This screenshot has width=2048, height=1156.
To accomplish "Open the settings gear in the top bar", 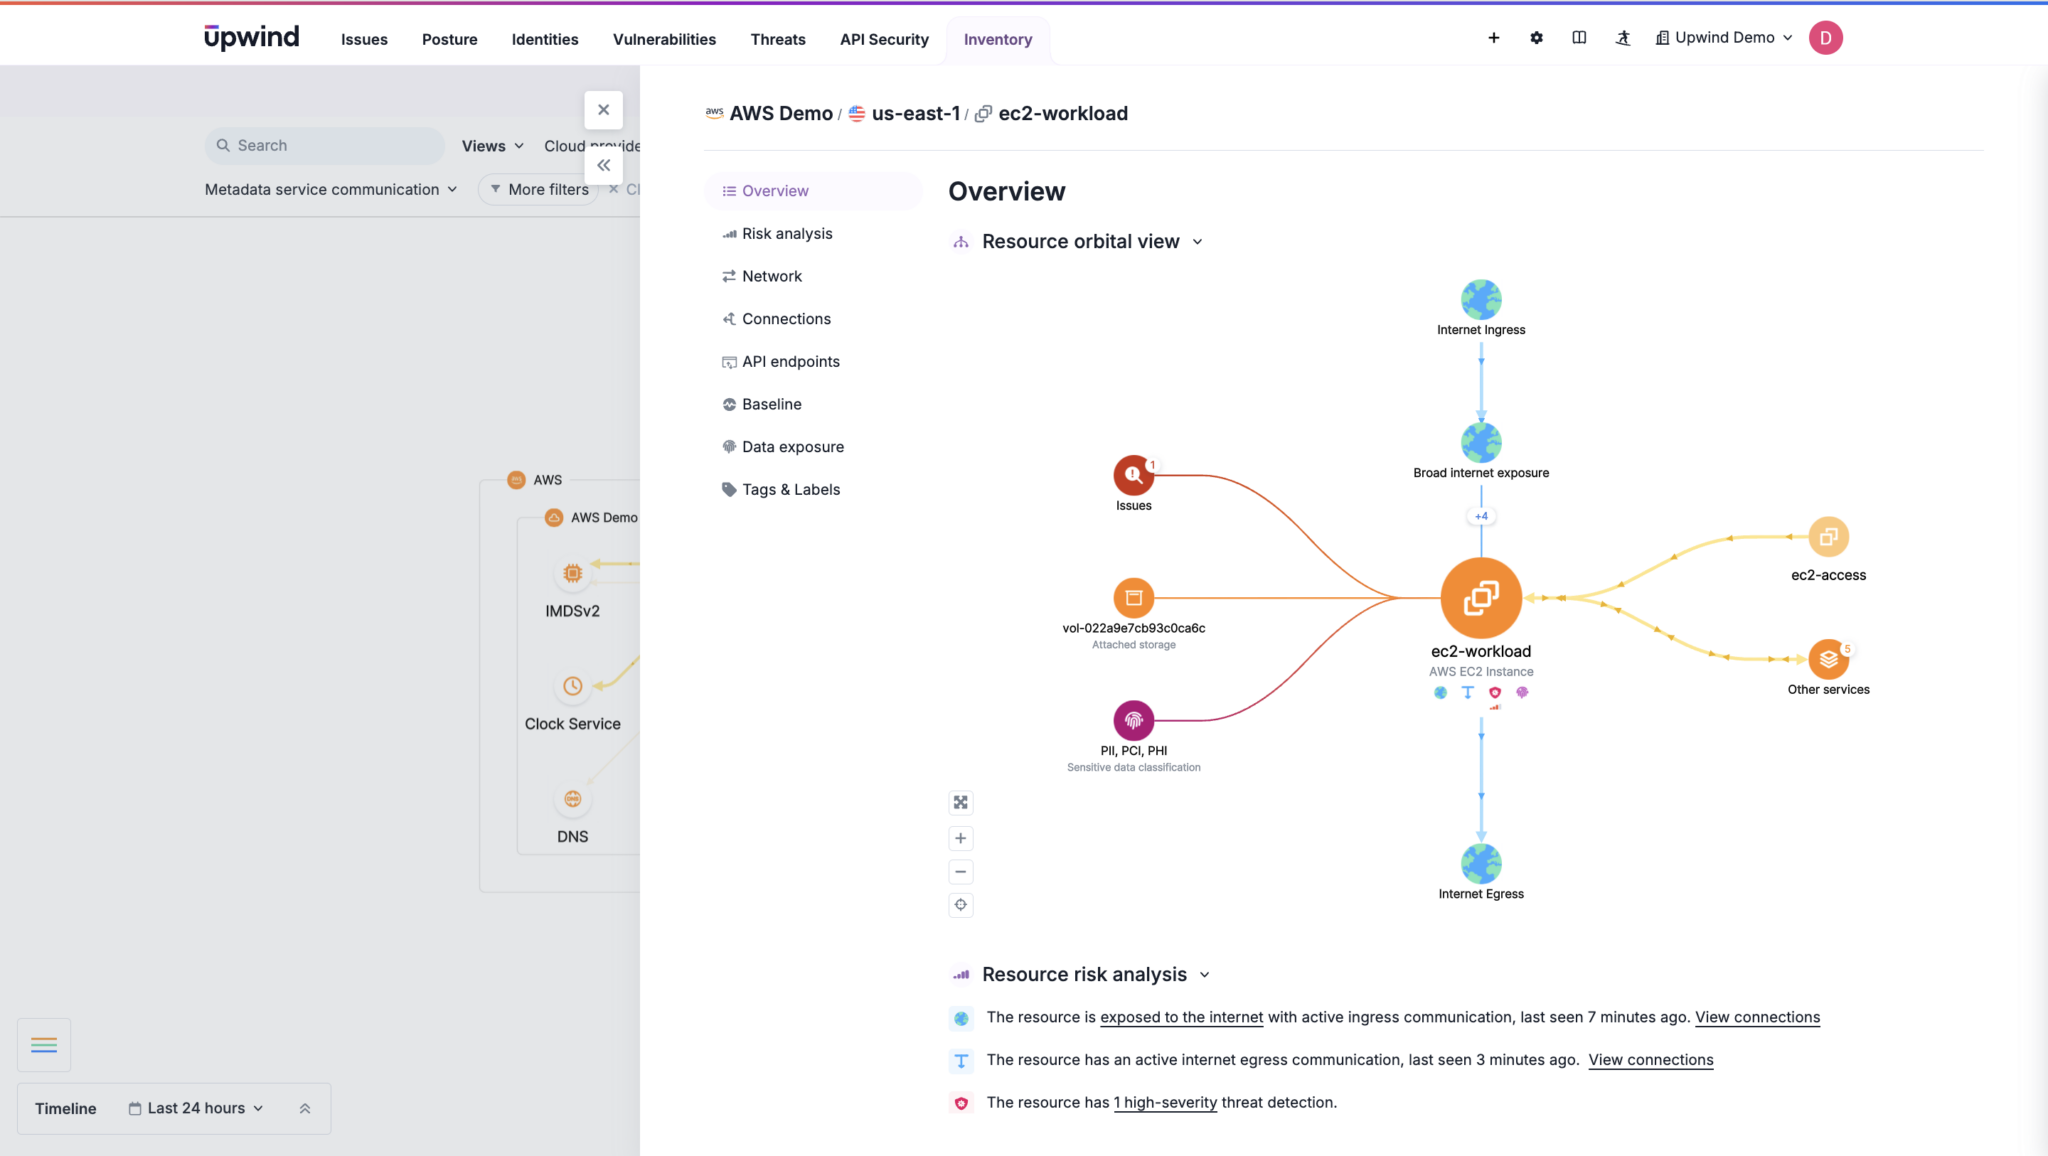I will [x=1536, y=37].
